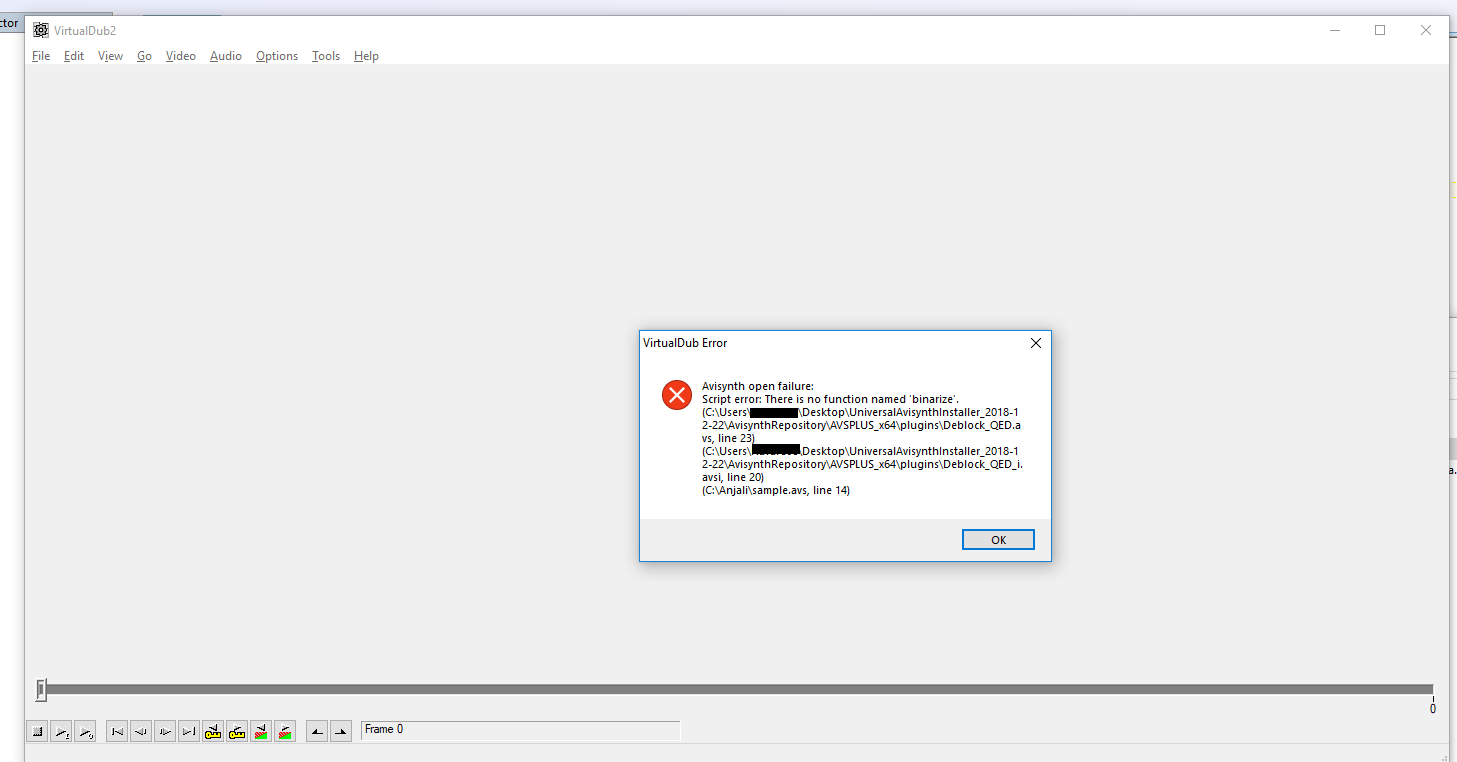The height and width of the screenshot is (762, 1457).
Task: Click OK in the VirtualDub Error dialog
Action: click(x=998, y=540)
